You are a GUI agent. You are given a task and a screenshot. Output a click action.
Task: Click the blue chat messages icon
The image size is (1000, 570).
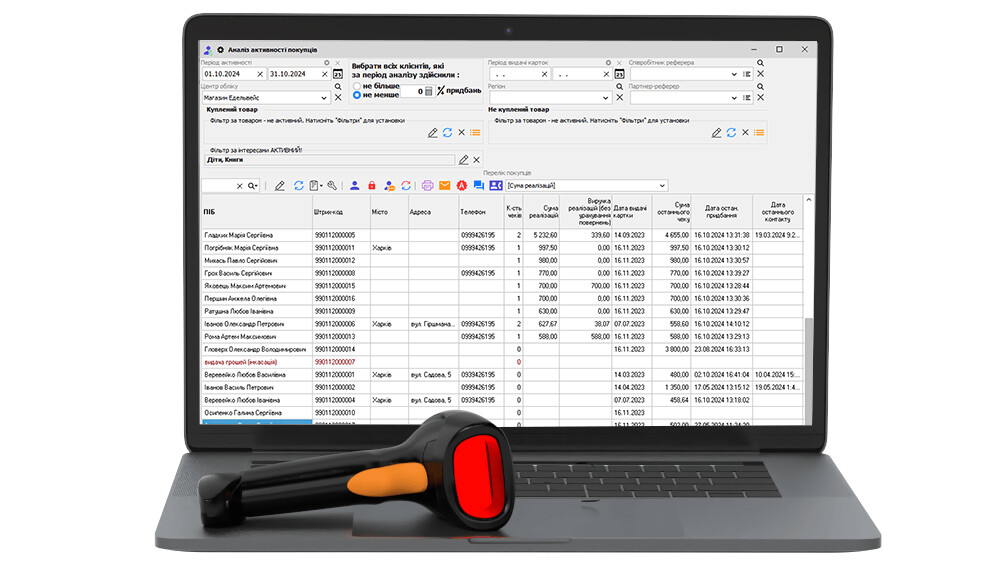click(478, 185)
